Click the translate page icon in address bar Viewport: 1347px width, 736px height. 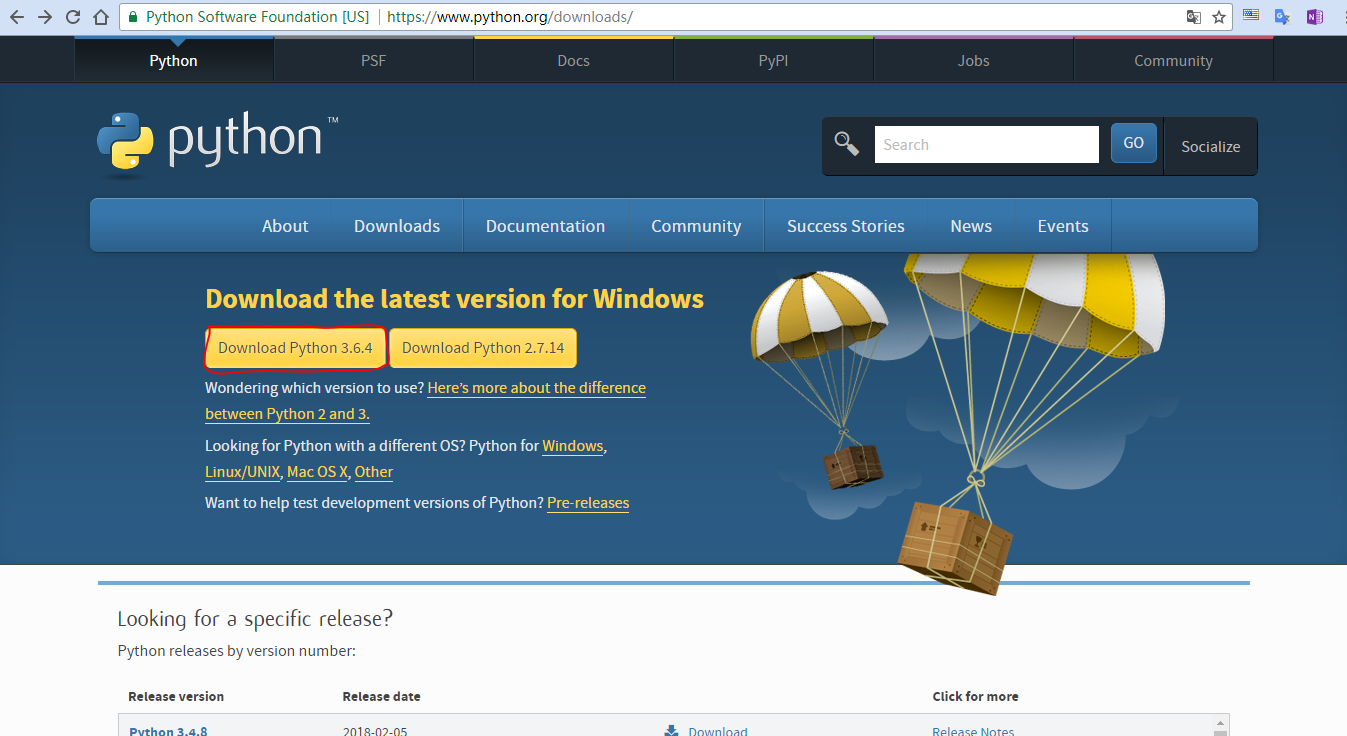pyautogui.click(x=1193, y=17)
